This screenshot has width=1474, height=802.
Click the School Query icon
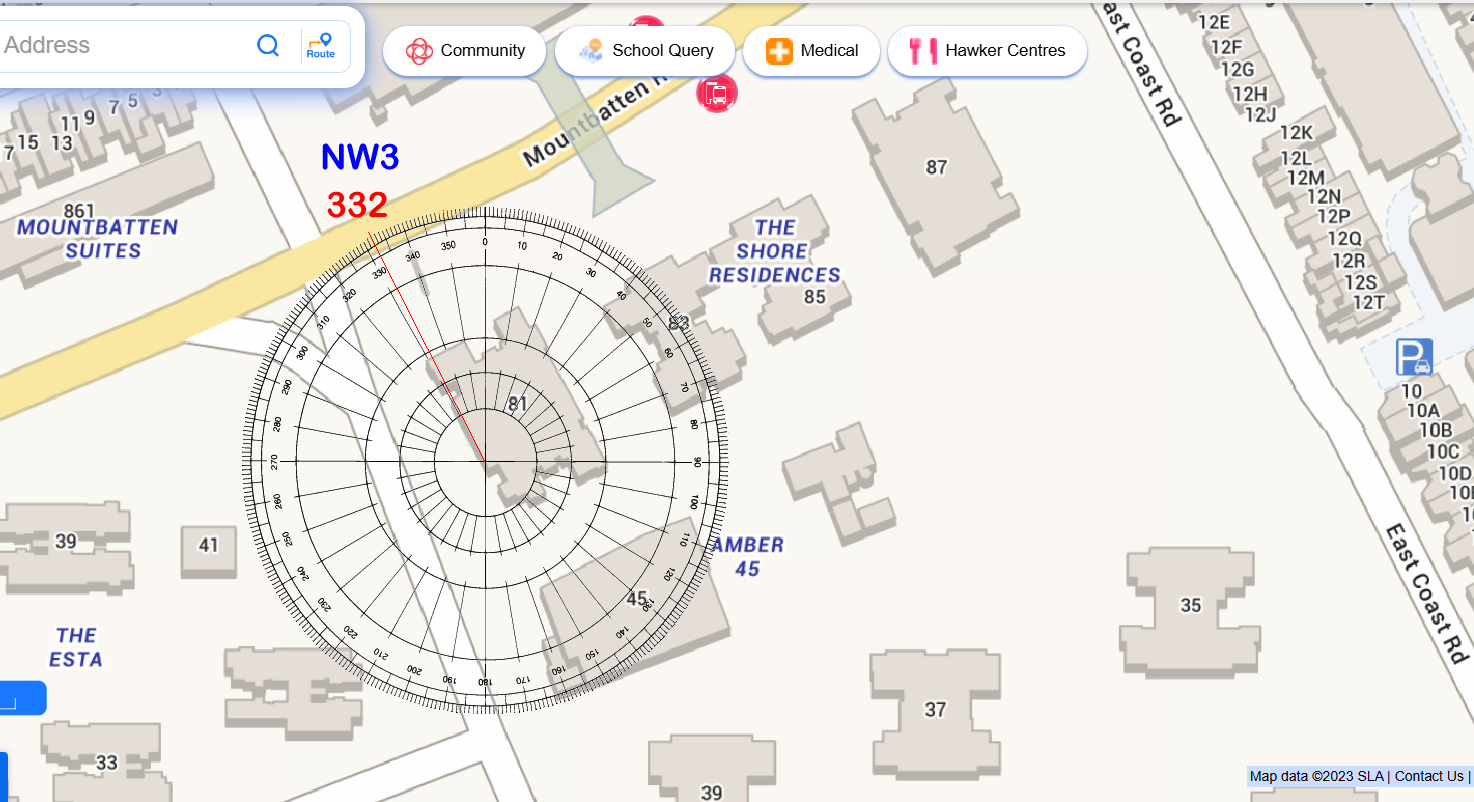[x=591, y=51]
